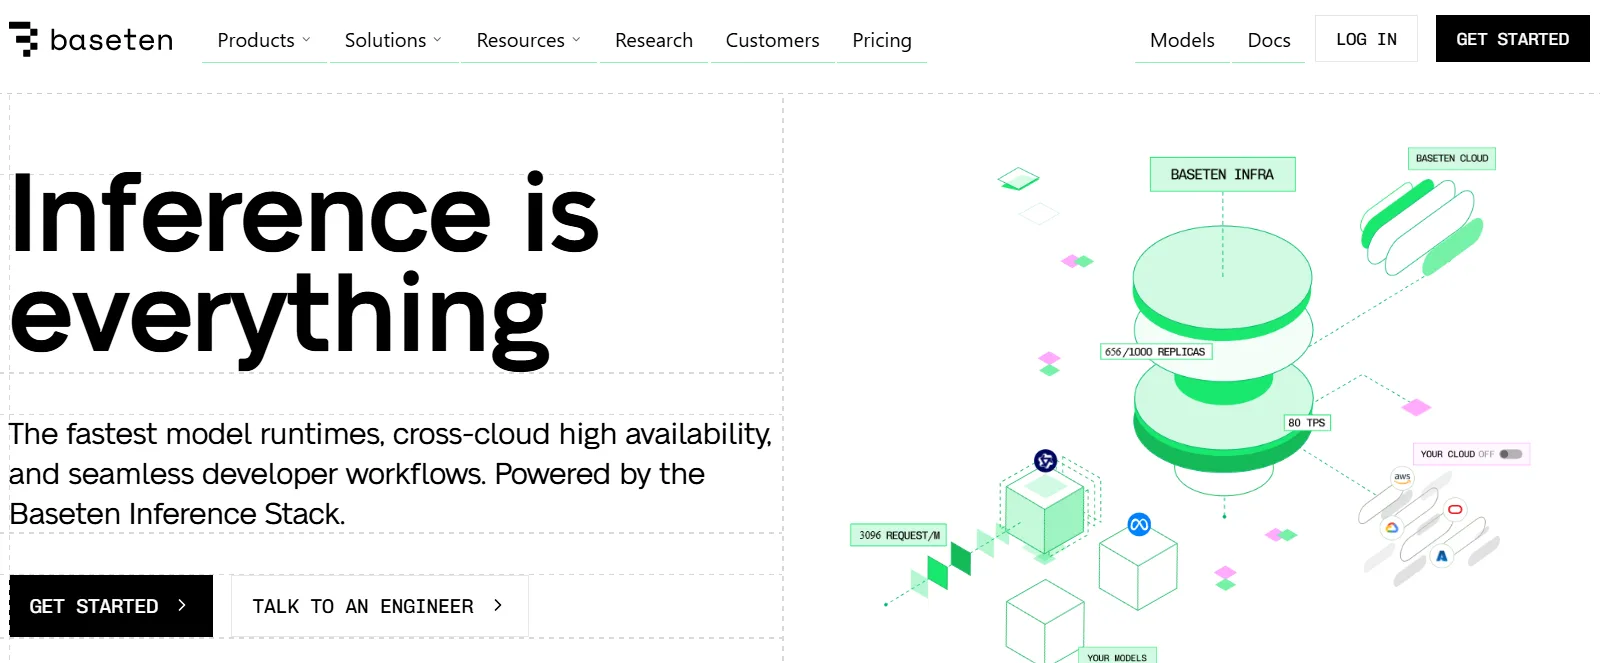Click the header GET STARTED button
This screenshot has height=663, width=1600.
pos(1512,39)
